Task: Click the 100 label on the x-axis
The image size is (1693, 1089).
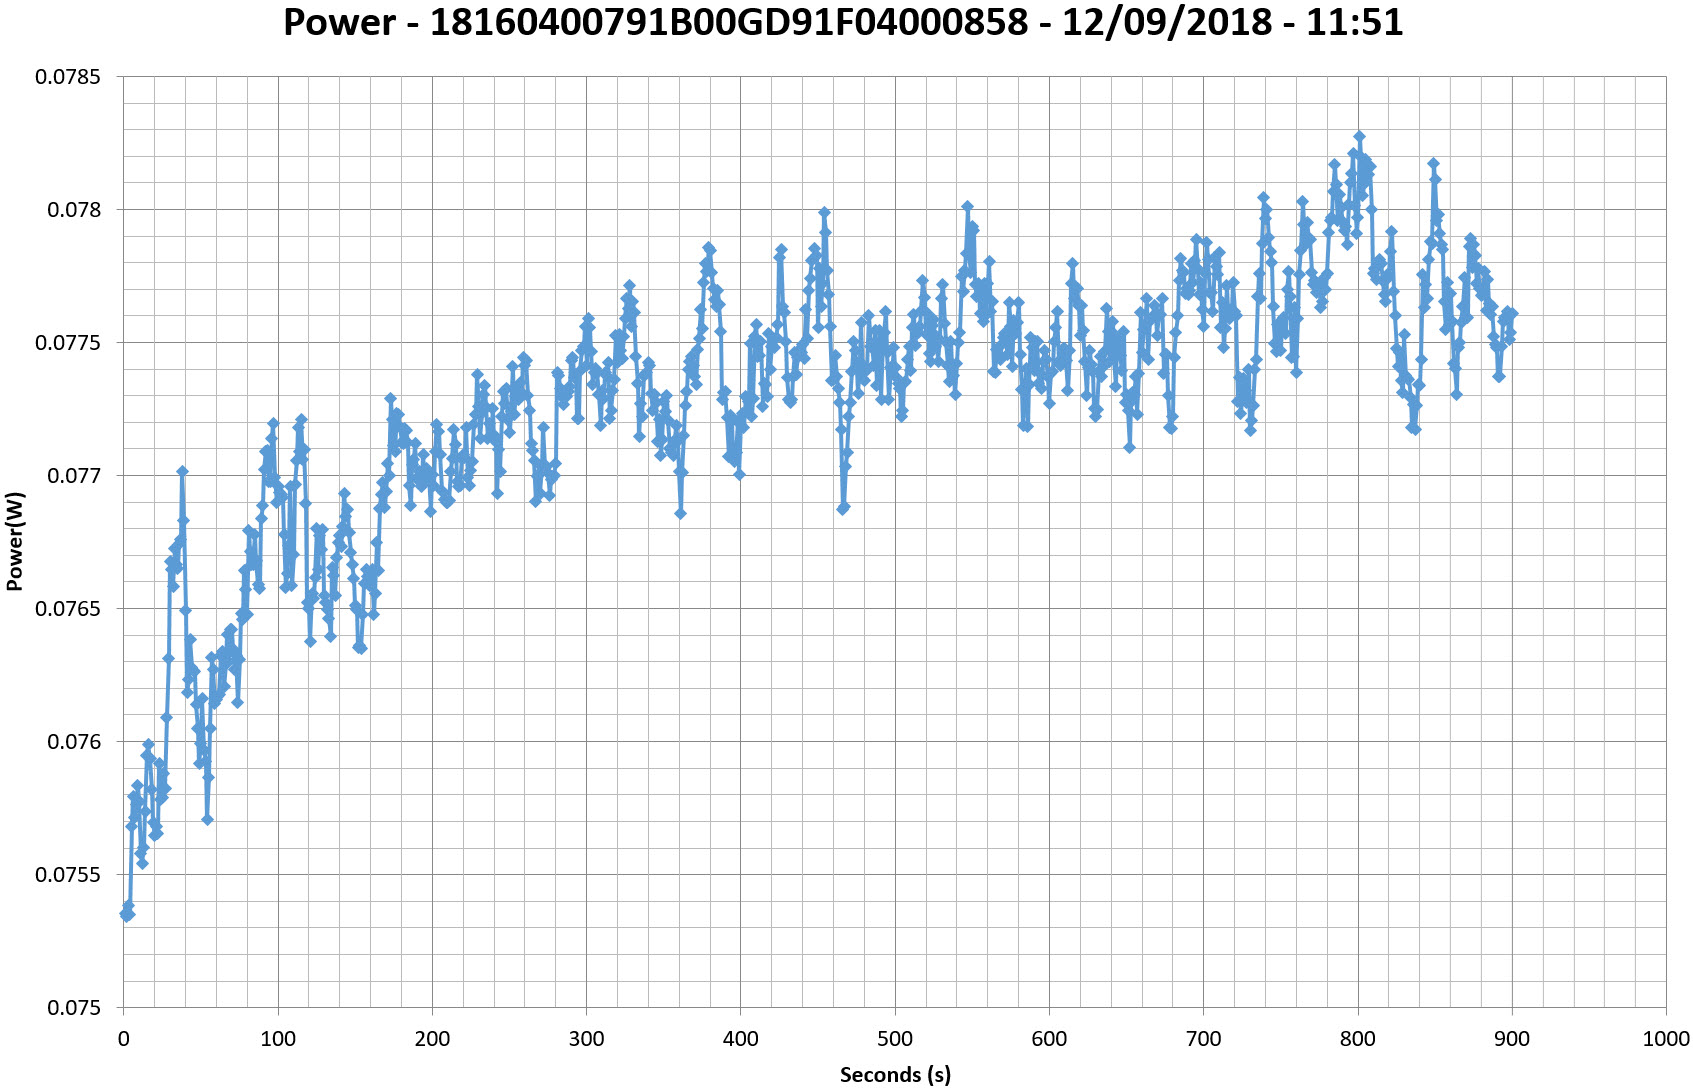Action: (x=278, y=1039)
